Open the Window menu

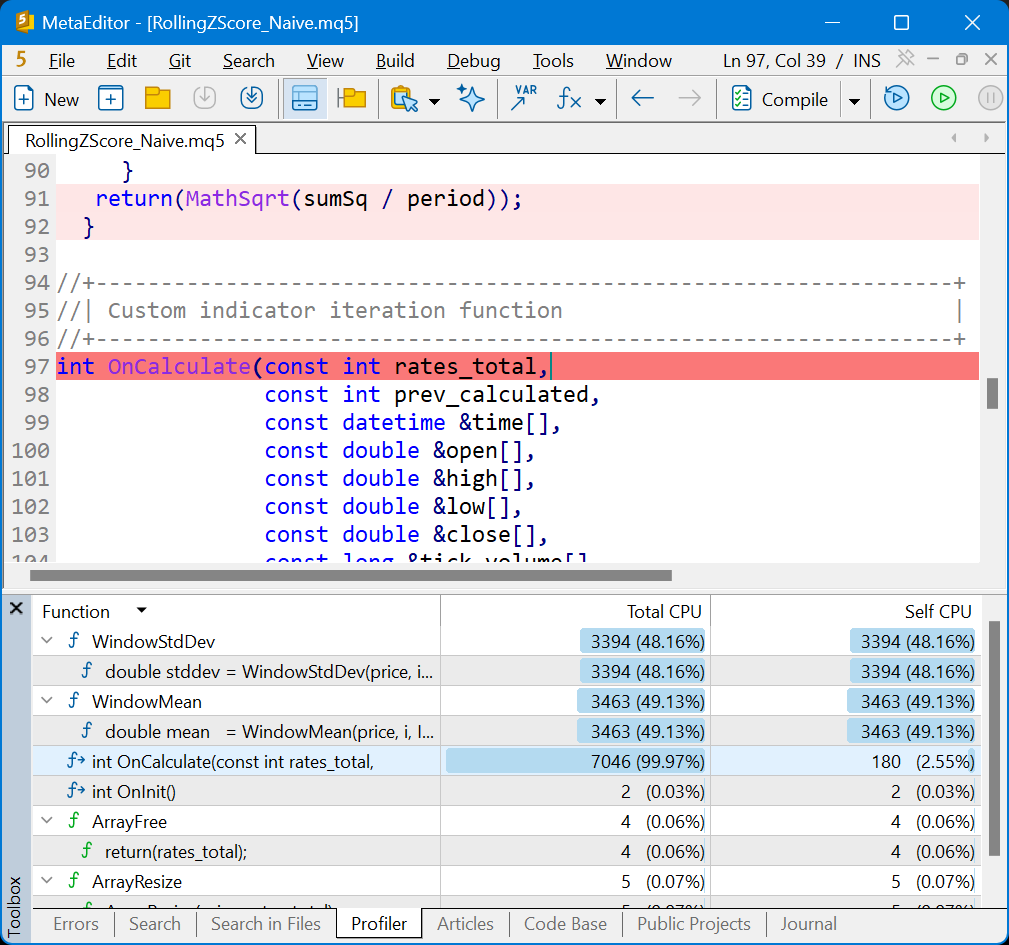(x=638, y=60)
